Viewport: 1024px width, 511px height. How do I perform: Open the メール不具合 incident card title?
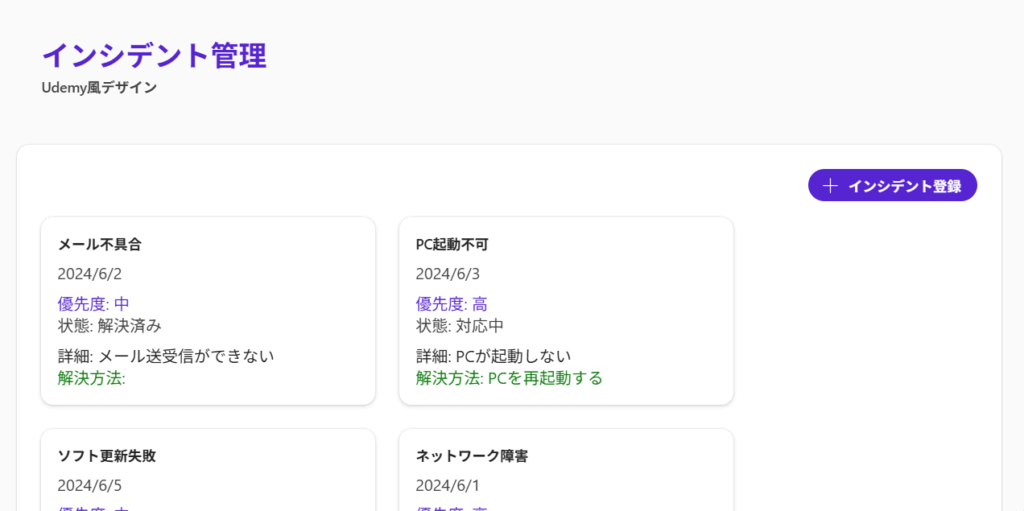pos(100,244)
